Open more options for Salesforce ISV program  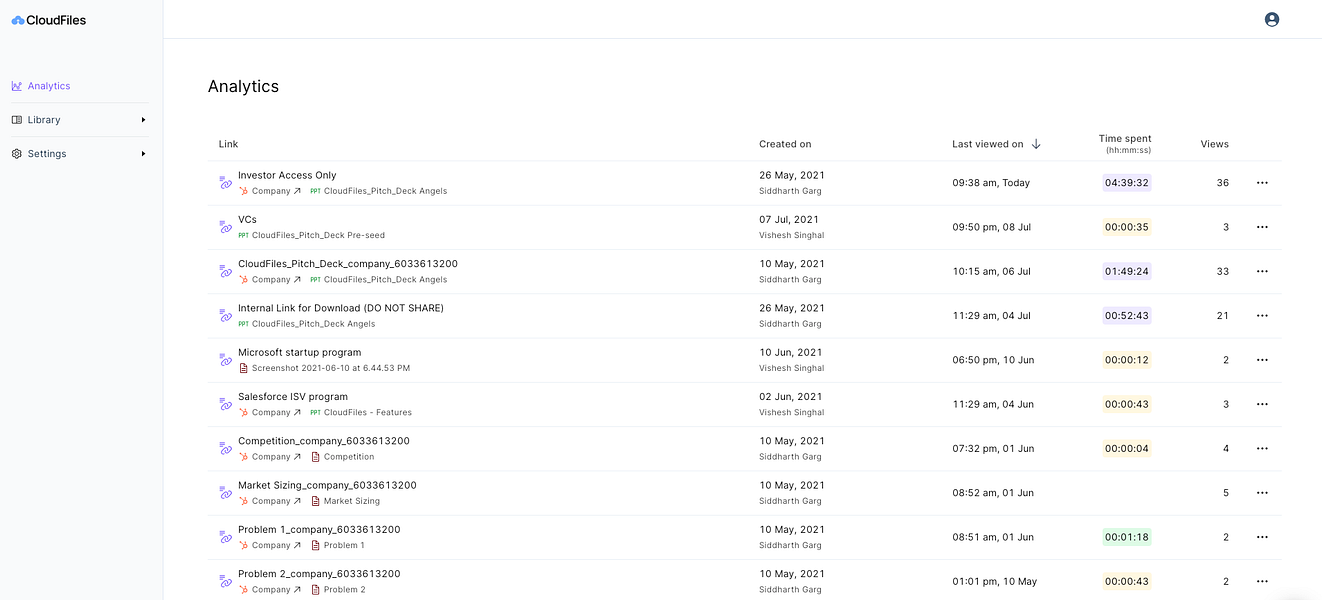click(x=1262, y=404)
